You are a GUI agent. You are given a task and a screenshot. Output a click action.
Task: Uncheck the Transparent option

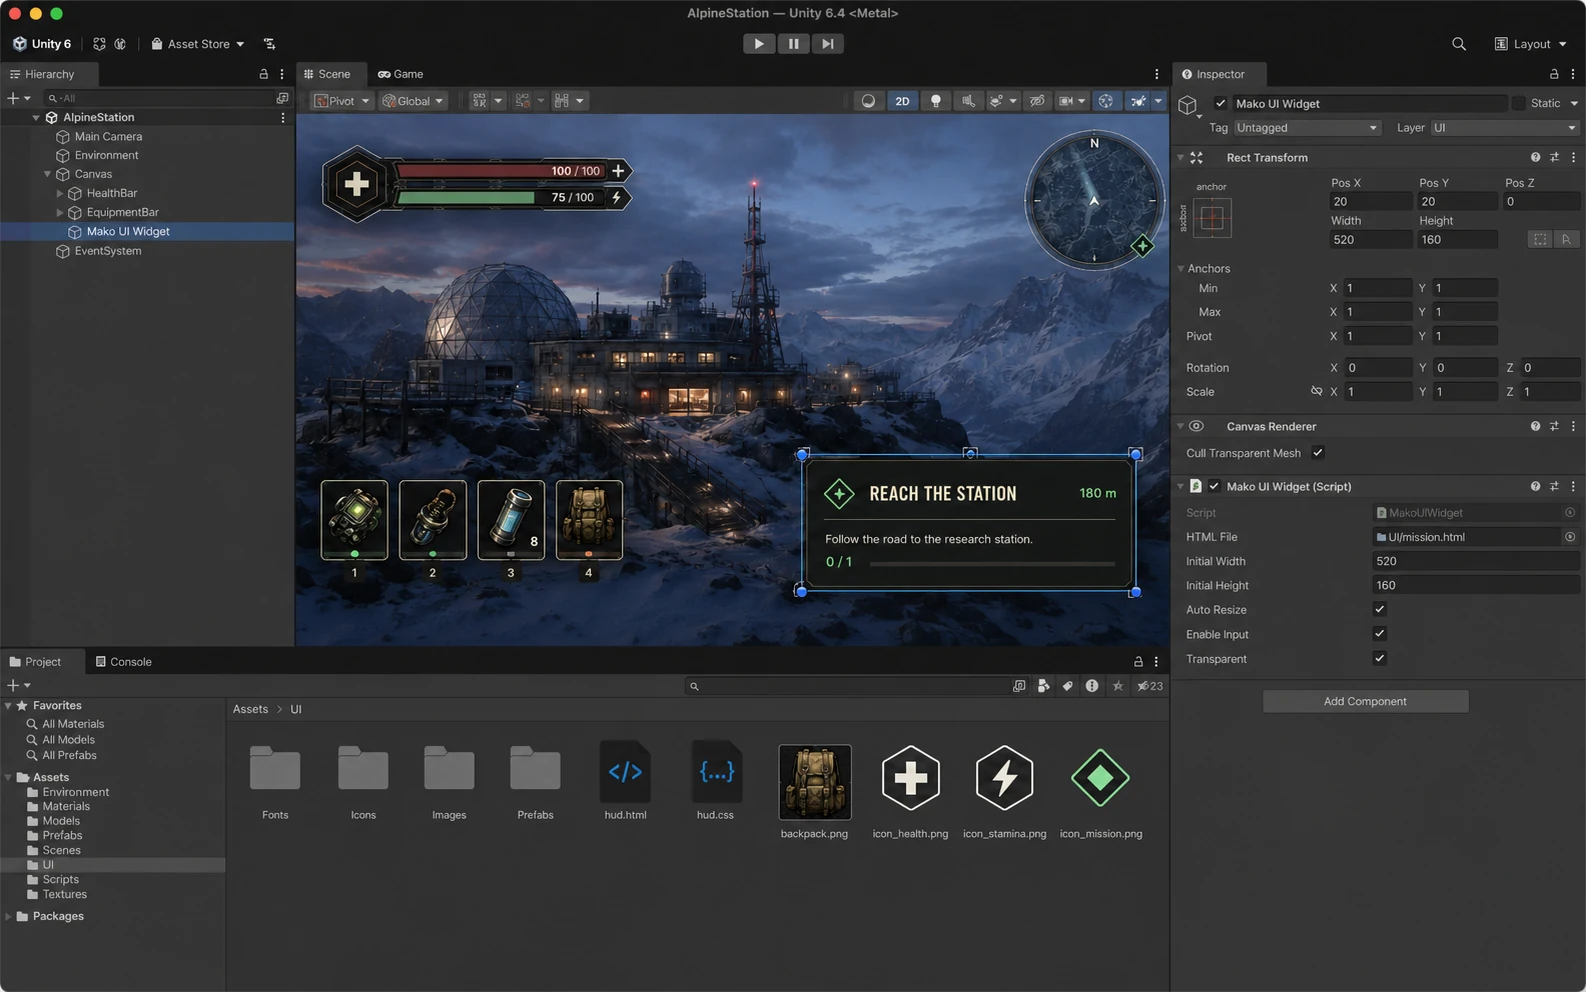click(x=1380, y=658)
